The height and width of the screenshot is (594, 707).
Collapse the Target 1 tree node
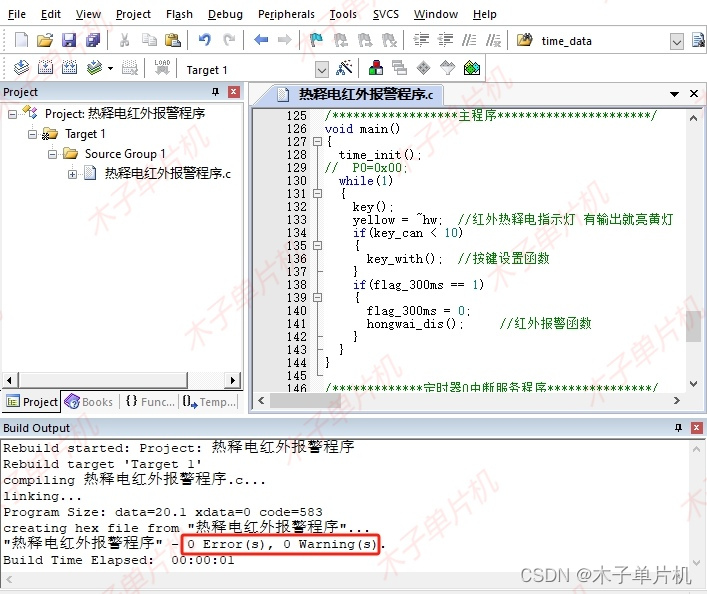[32, 134]
